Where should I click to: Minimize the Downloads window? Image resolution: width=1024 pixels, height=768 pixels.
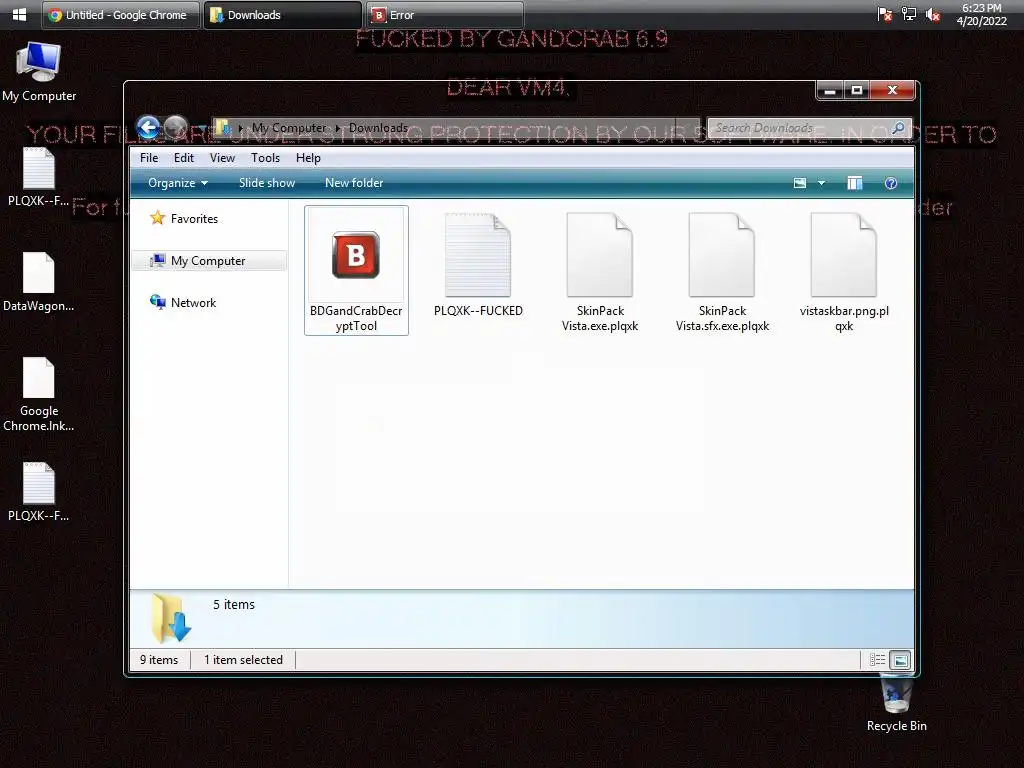[x=830, y=90]
